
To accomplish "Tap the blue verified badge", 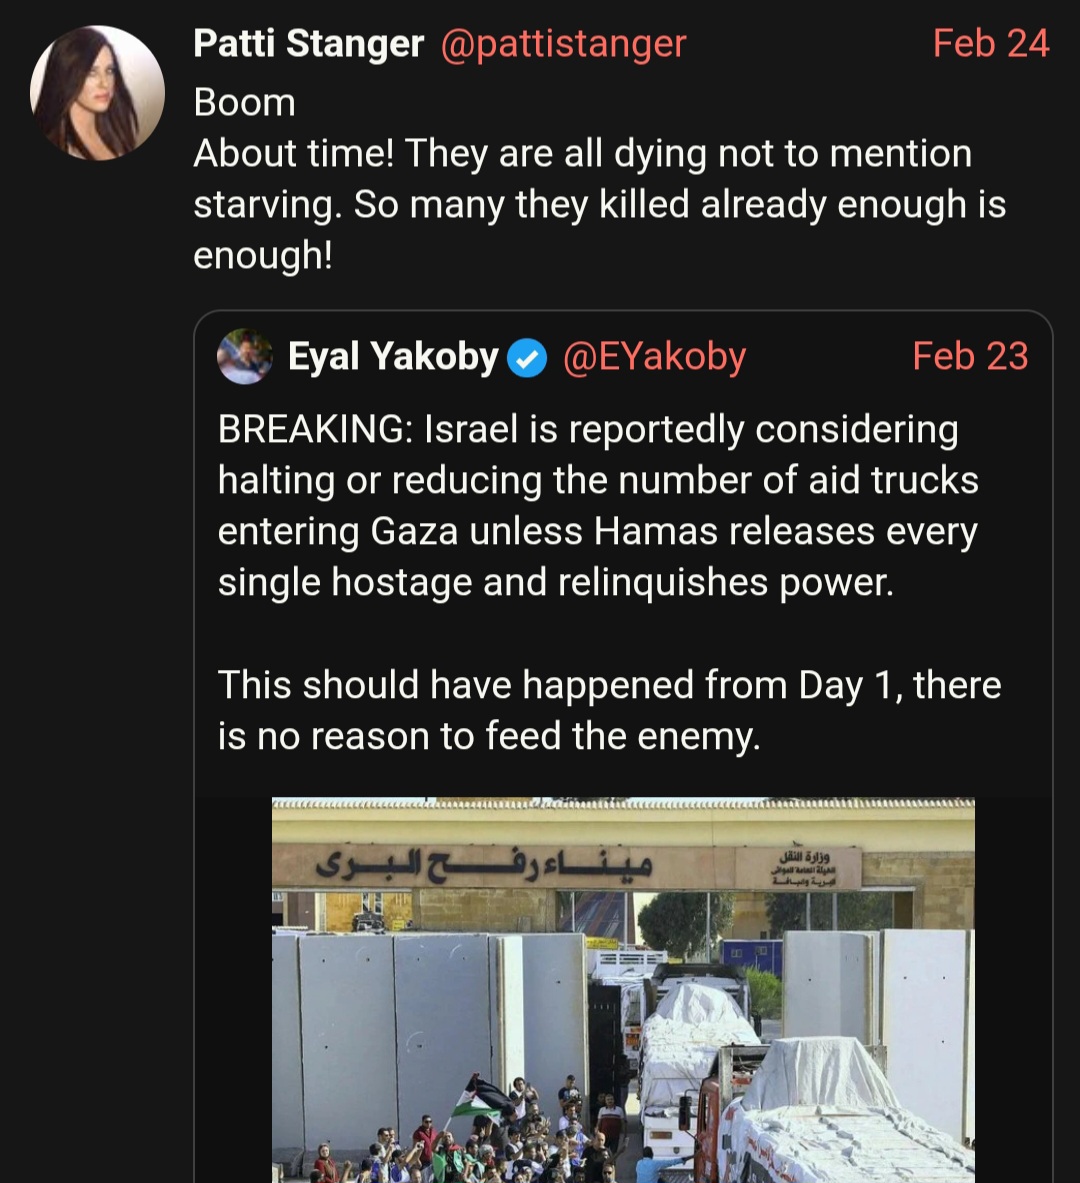I will coord(527,358).
